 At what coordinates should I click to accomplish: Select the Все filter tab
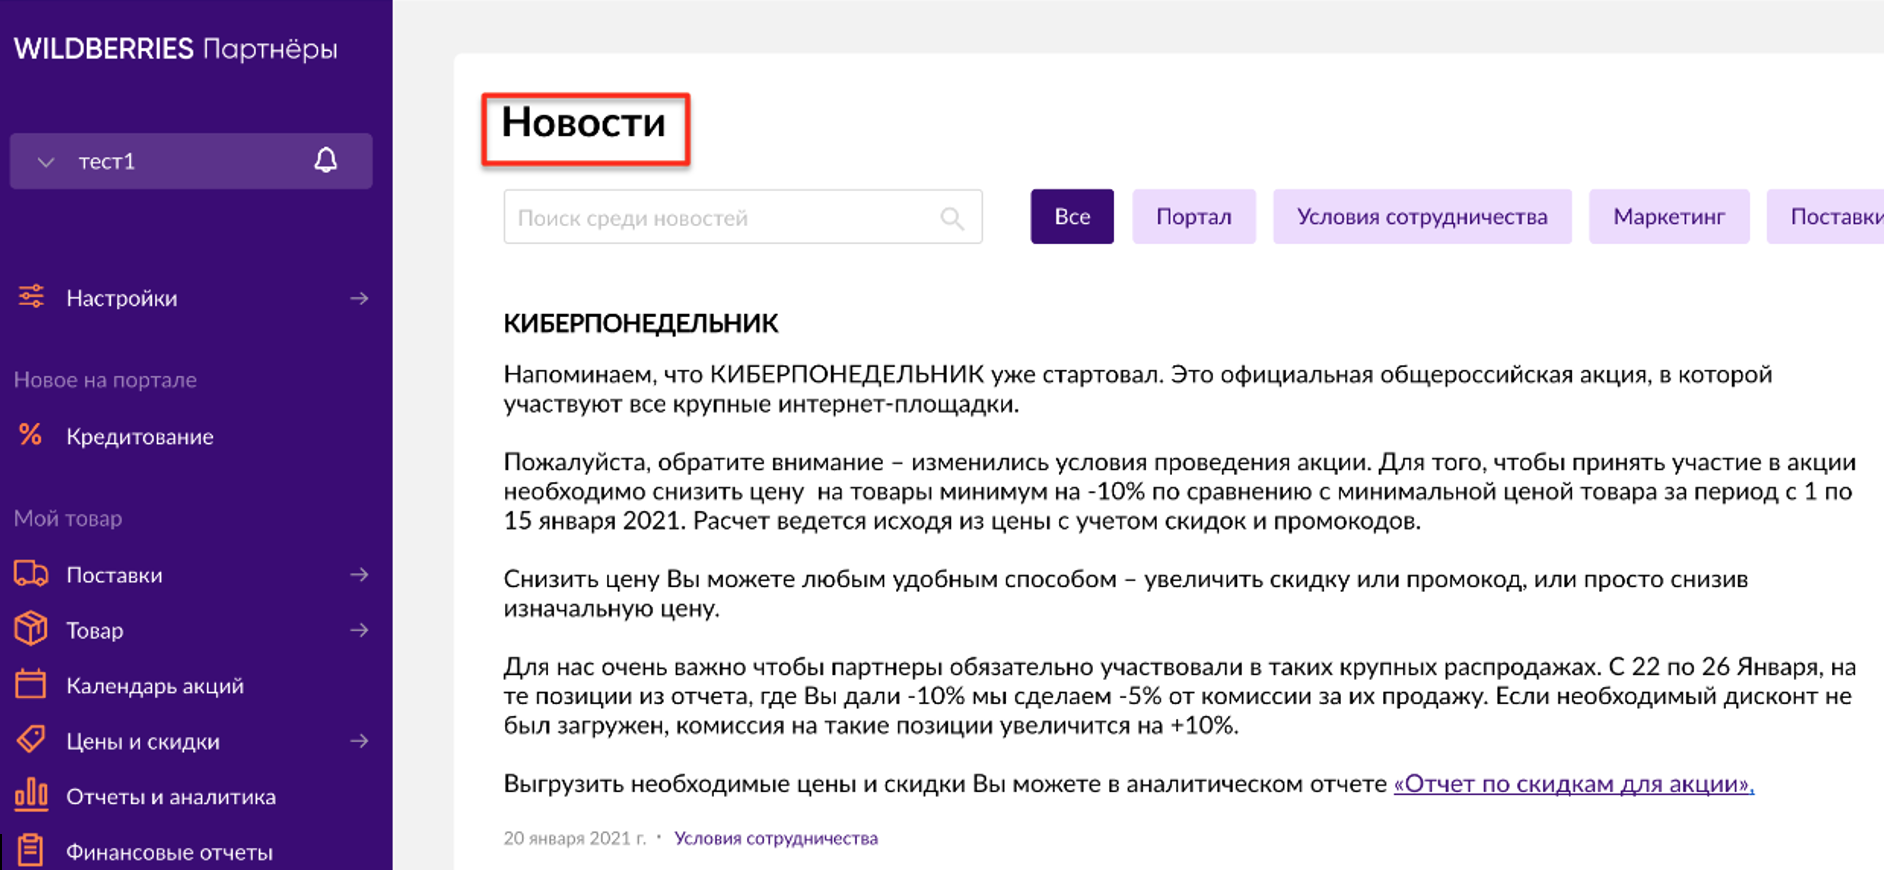[x=1072, y=216]
